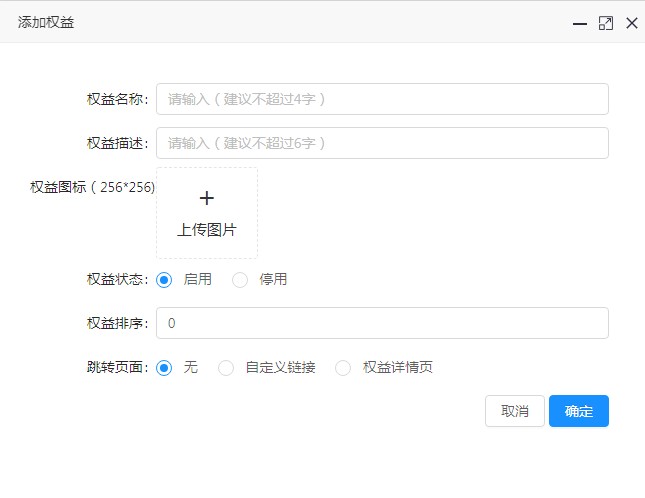Select the 停用 status radio button

coord(240,280)
